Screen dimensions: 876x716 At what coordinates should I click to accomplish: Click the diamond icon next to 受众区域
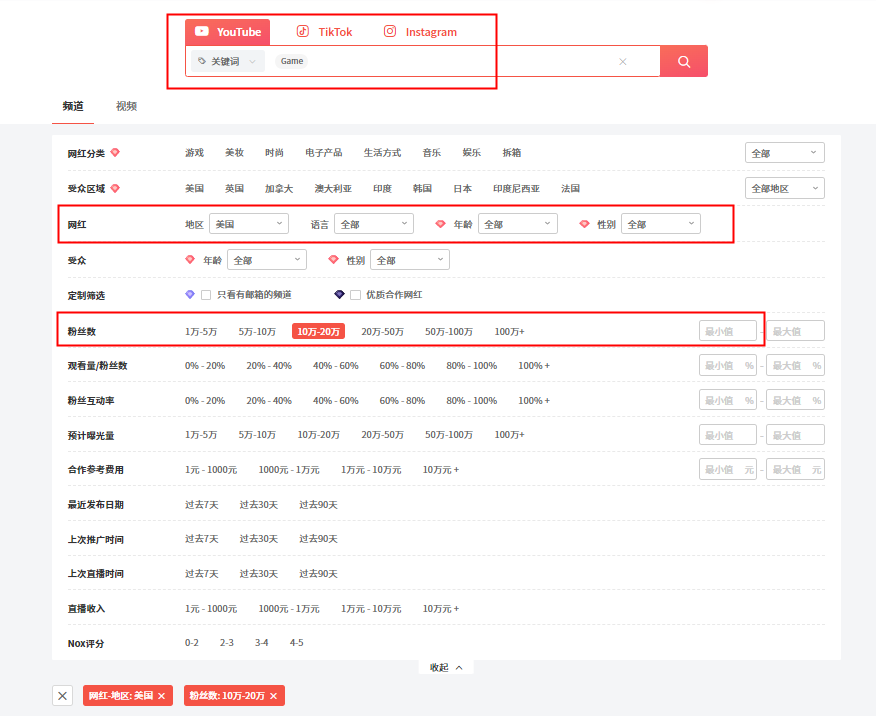click(115, 189)
